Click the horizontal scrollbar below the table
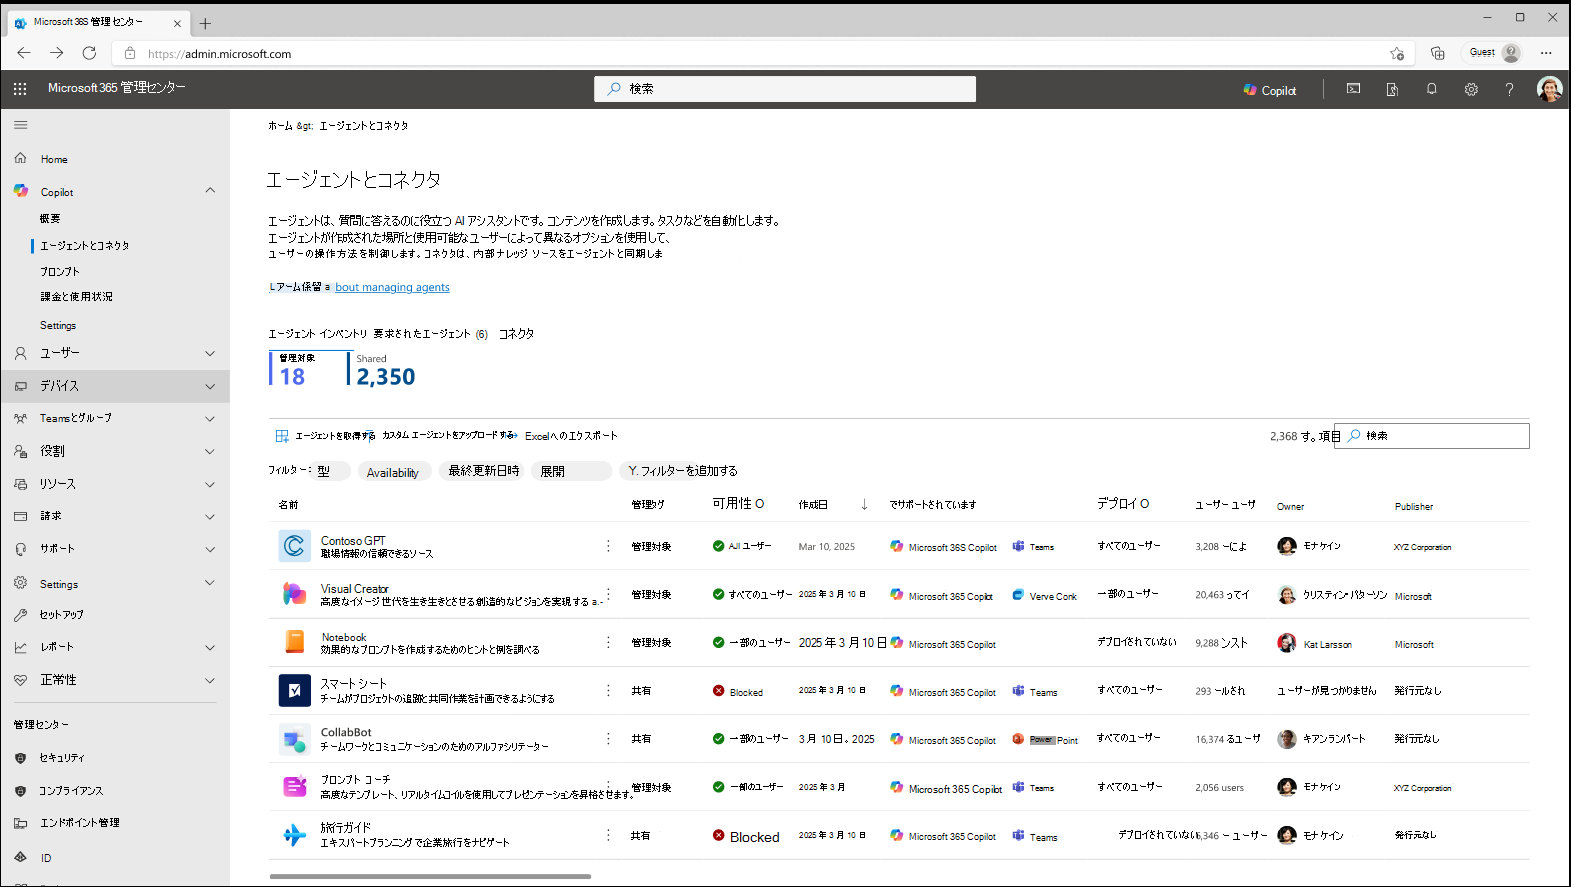1571x887 pixels. (x=430, y=876)
